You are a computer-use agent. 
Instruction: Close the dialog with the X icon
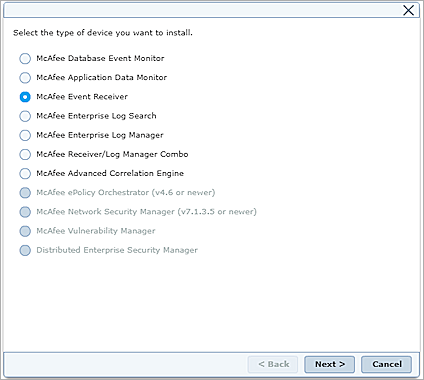coord(408,10)
